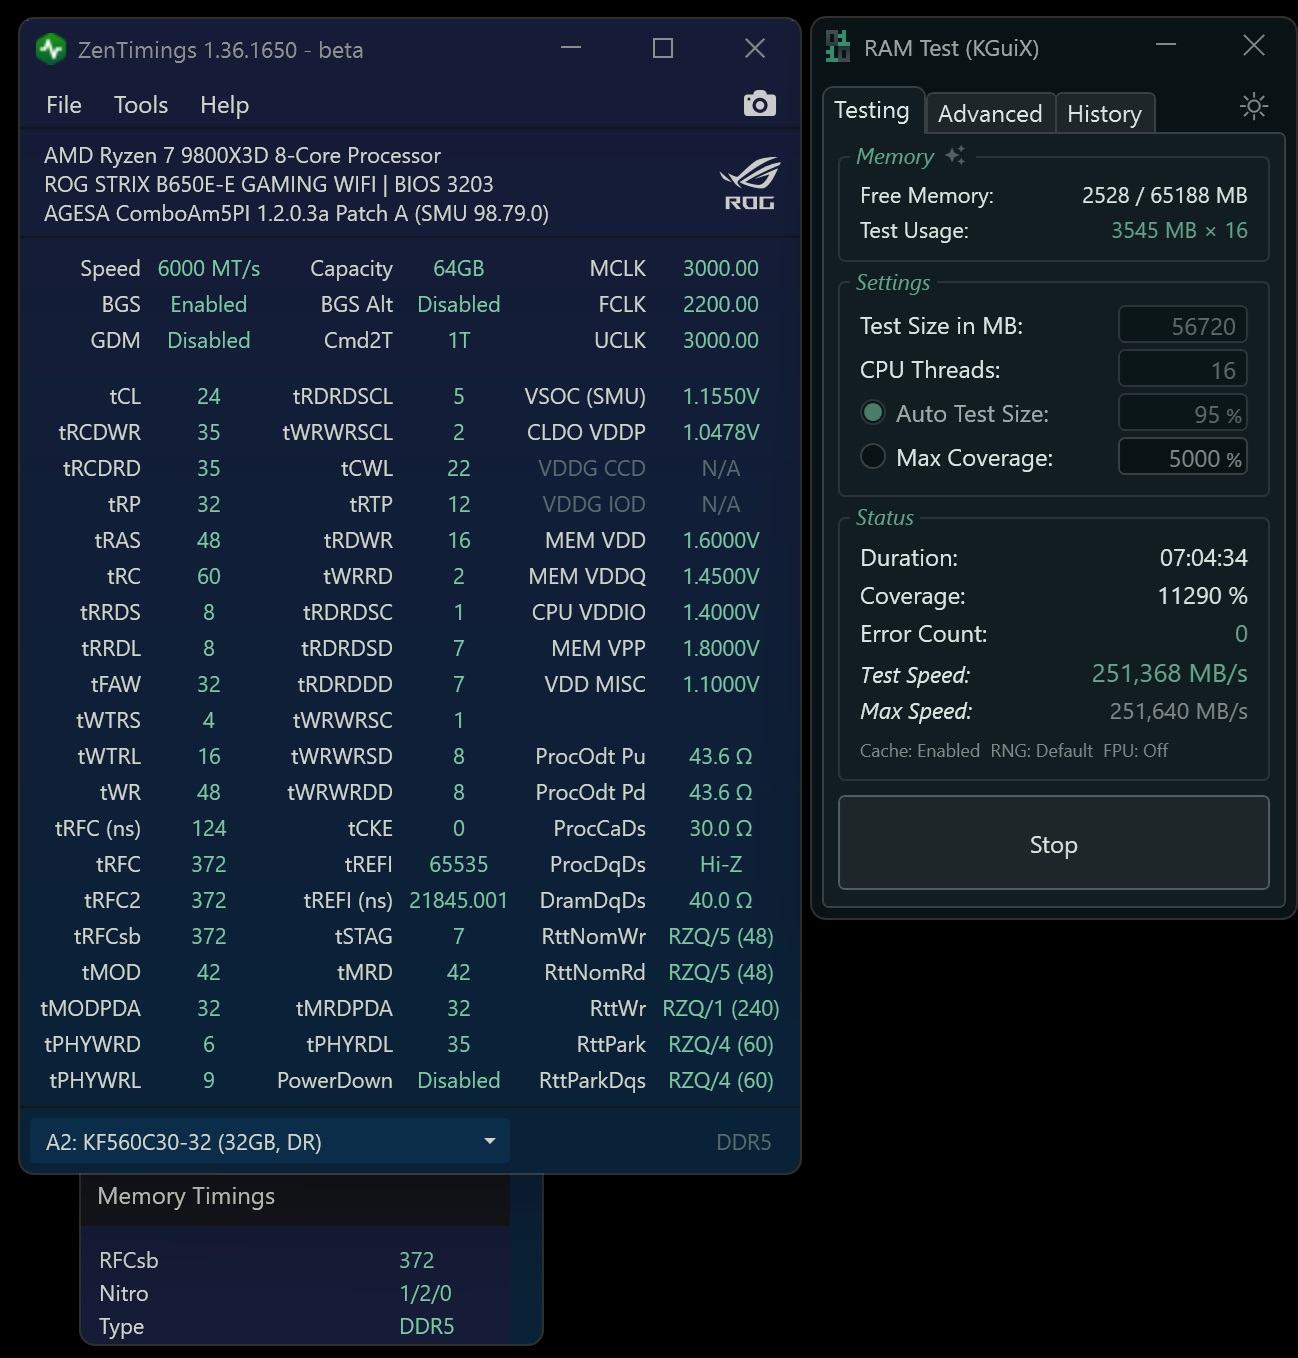1298x1358 pixels.
Task: Select the Max Coverage radio button
Action: click(873, 457)
